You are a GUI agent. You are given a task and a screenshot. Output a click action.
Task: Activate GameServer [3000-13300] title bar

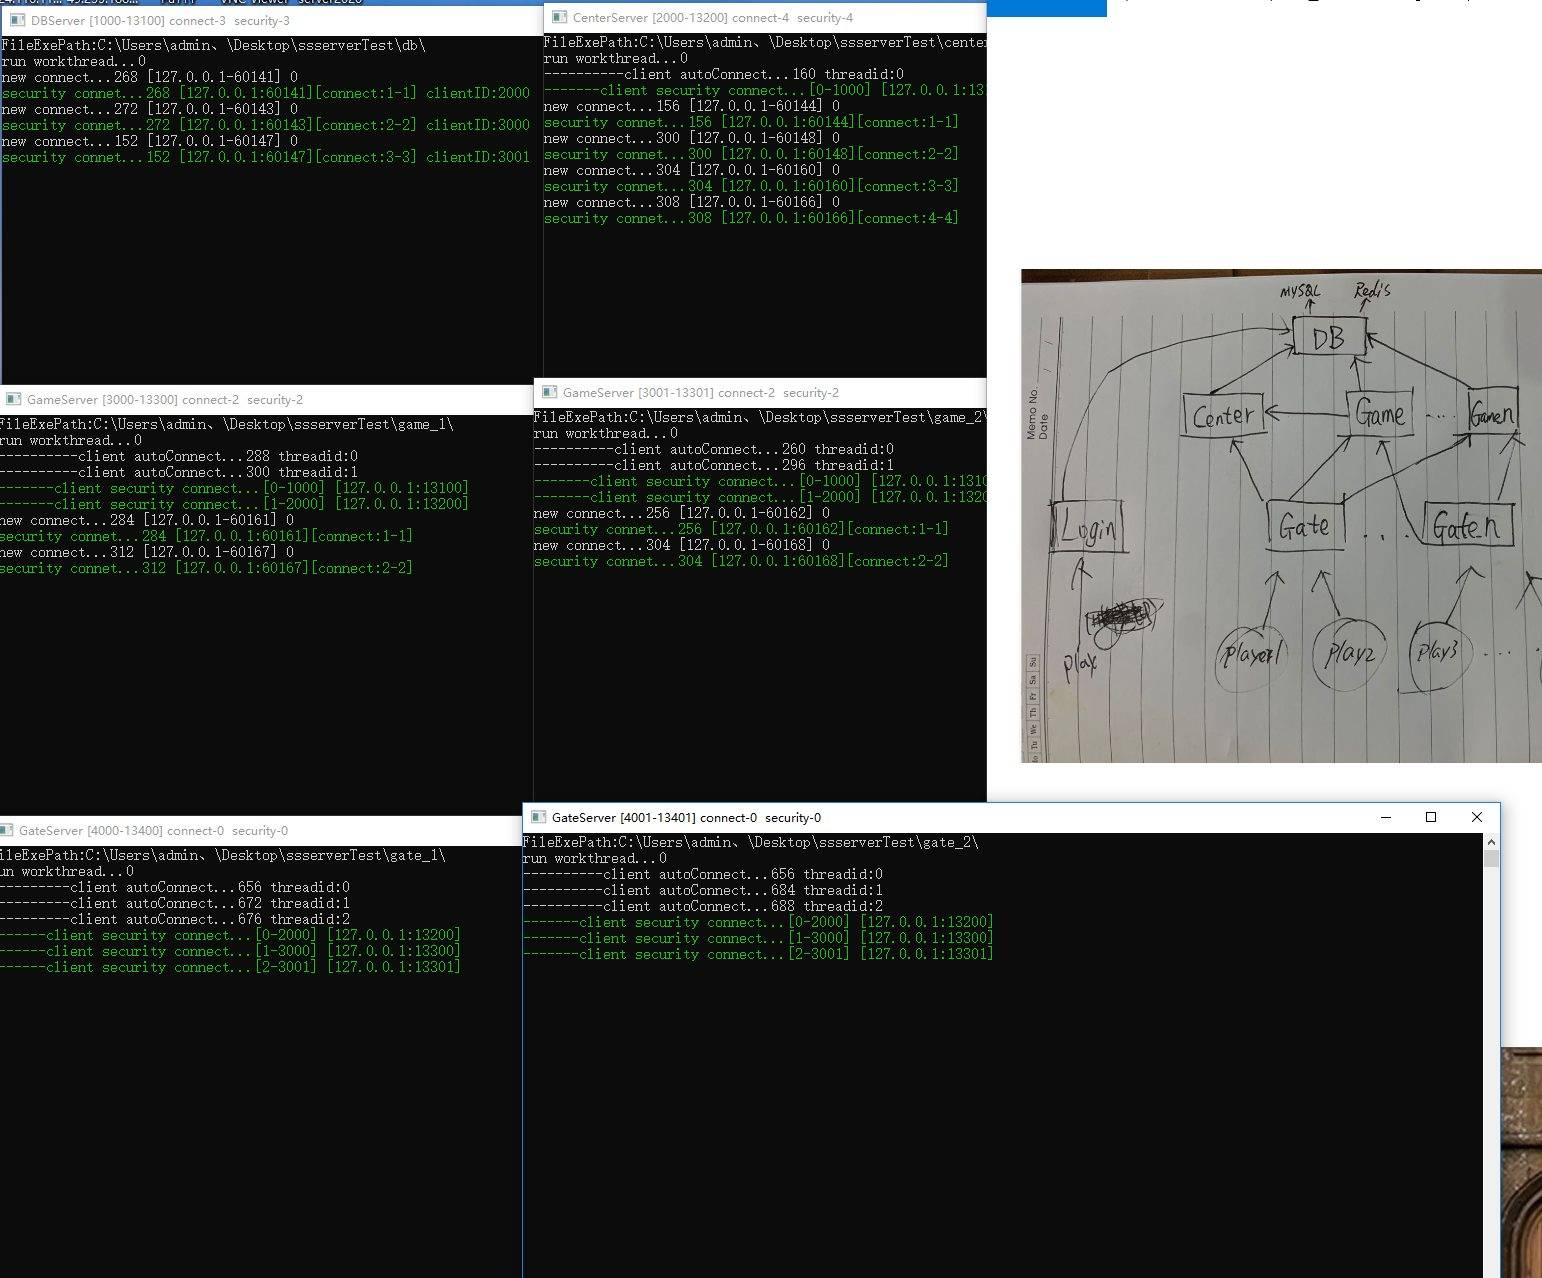[266, 399]
